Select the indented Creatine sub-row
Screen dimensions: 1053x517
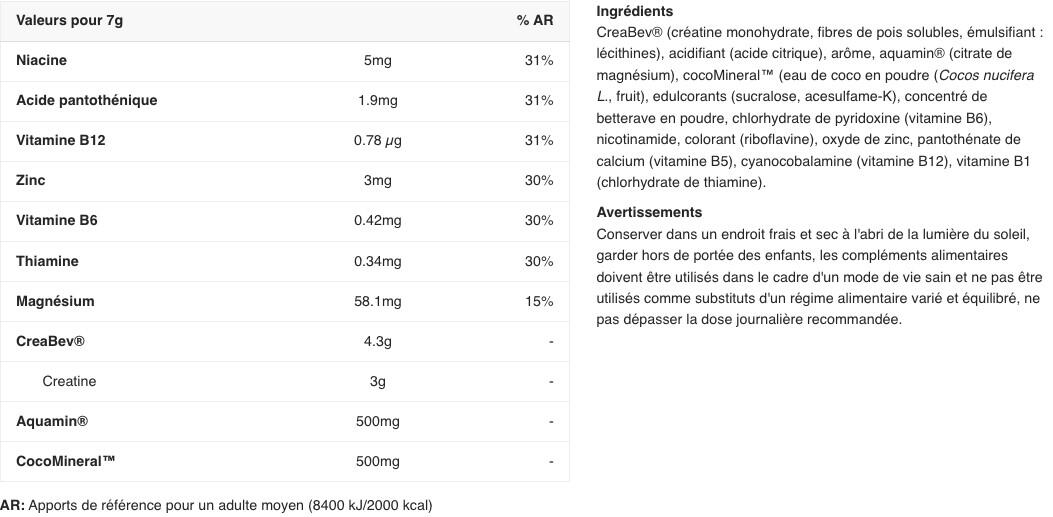coord(69,381)
